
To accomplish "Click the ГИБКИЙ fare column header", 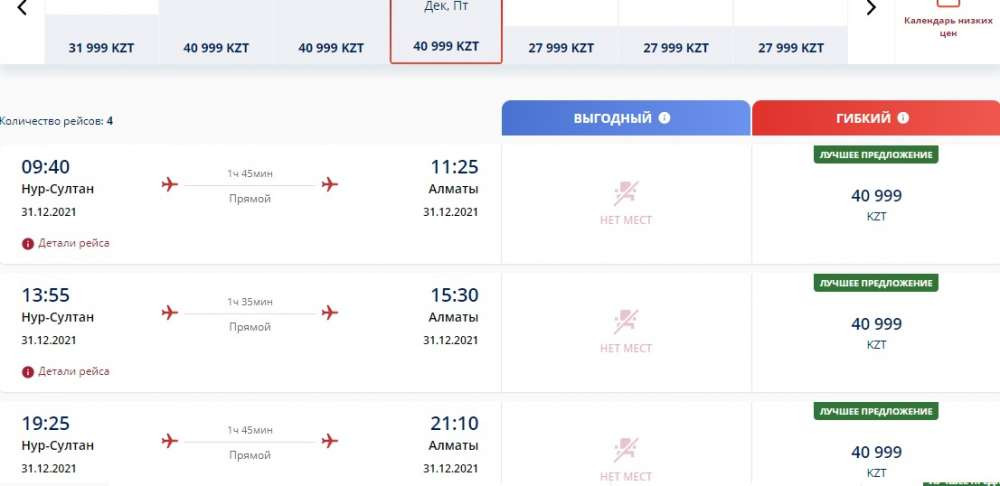I will pyautogui.click(x=862, y=118).
